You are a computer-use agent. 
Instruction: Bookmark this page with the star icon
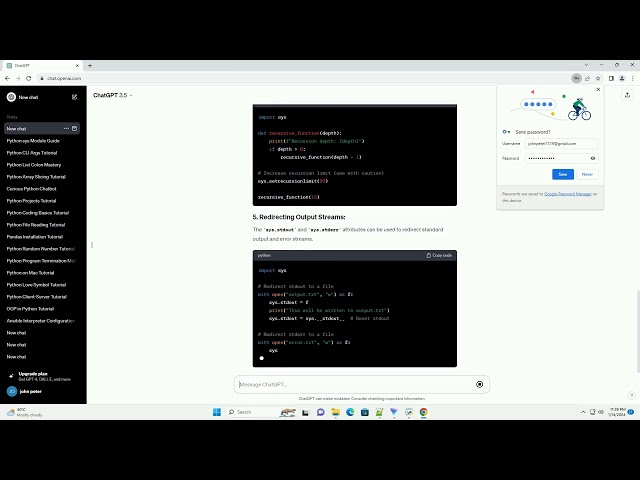pyautogui.click(x=598, y=78)
